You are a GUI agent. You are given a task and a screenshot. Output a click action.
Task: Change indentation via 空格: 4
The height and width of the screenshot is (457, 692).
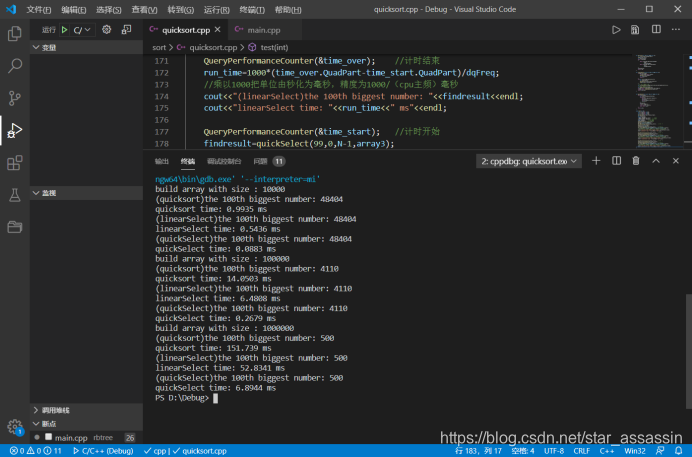[x=523, y=451]
